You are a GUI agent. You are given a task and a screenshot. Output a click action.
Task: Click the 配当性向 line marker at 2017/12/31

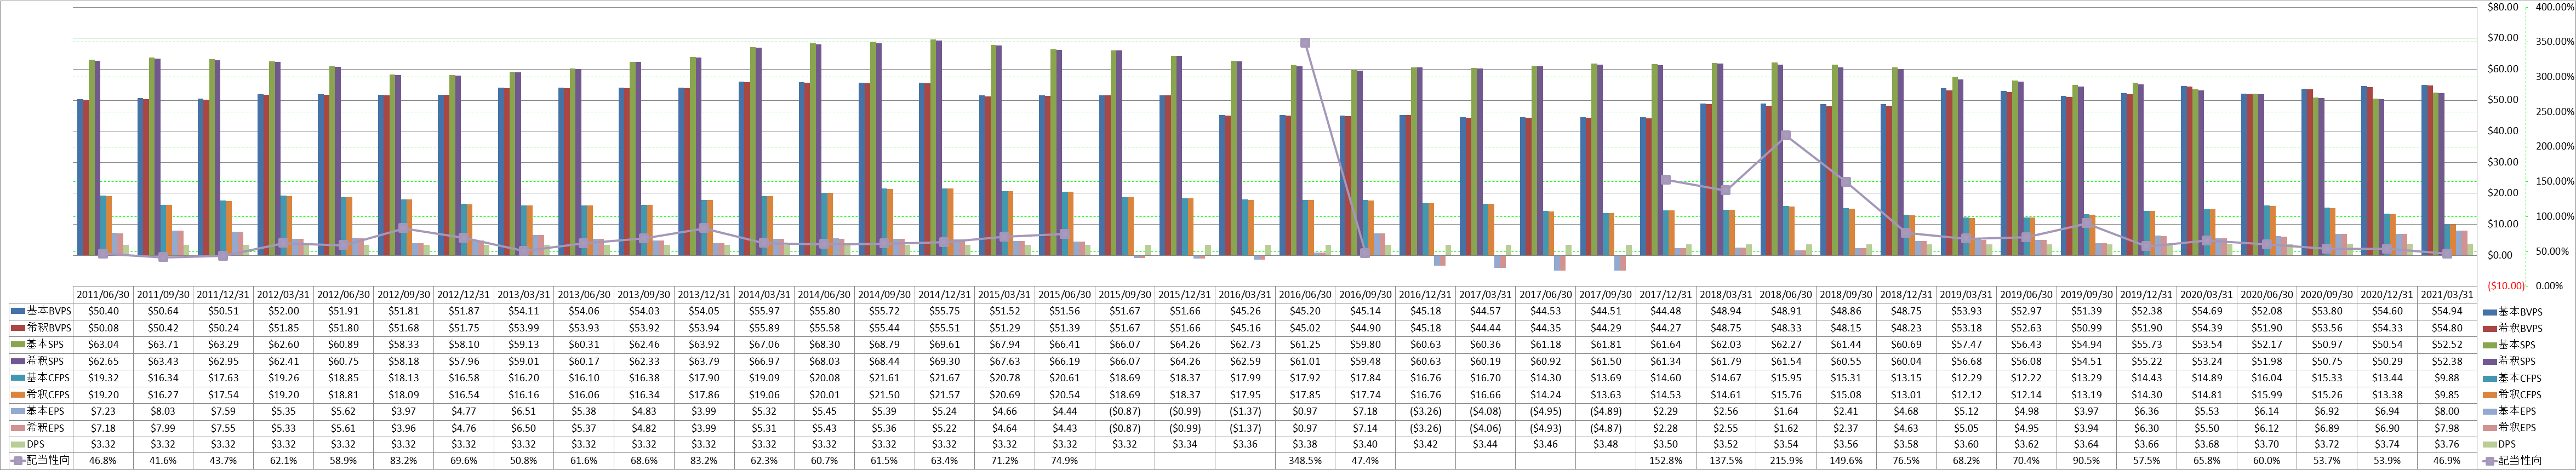point(1666,180)
